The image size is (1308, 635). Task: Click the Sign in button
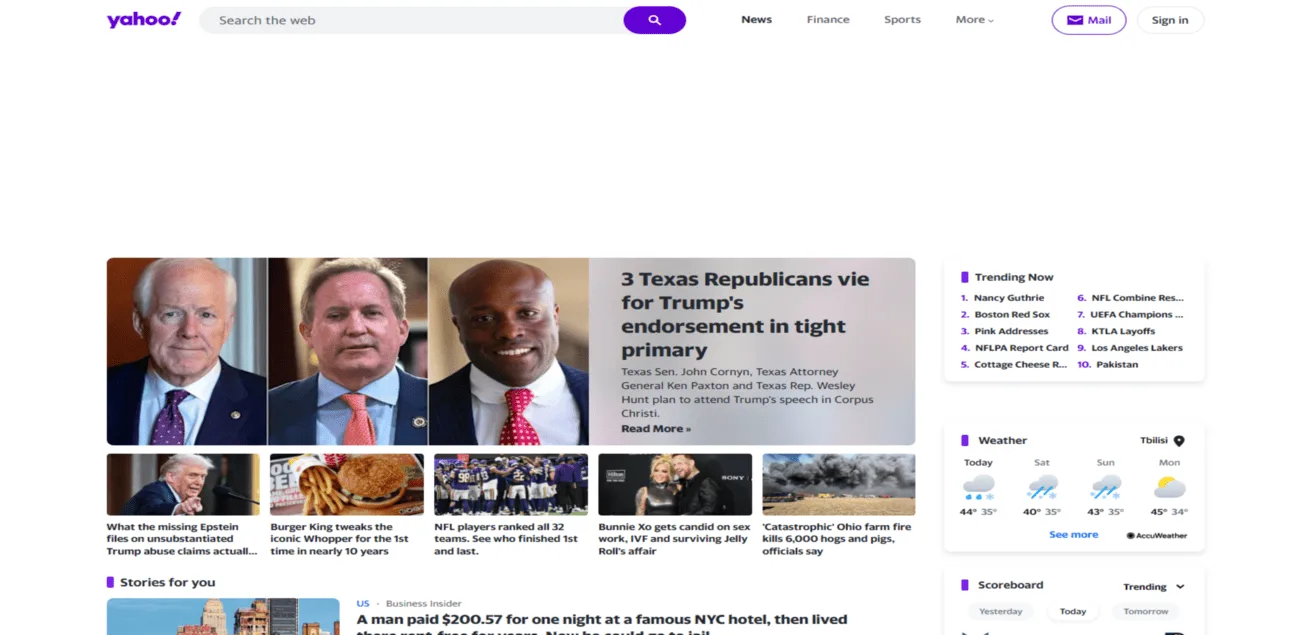1170,20
